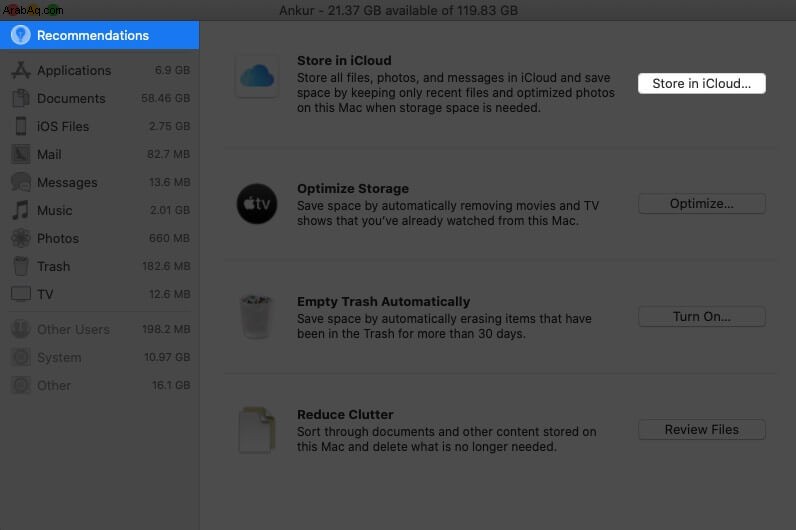The height and width of the screenshot is (530, 796).
Task: Open the Documents category
Action: coord(100,98)
